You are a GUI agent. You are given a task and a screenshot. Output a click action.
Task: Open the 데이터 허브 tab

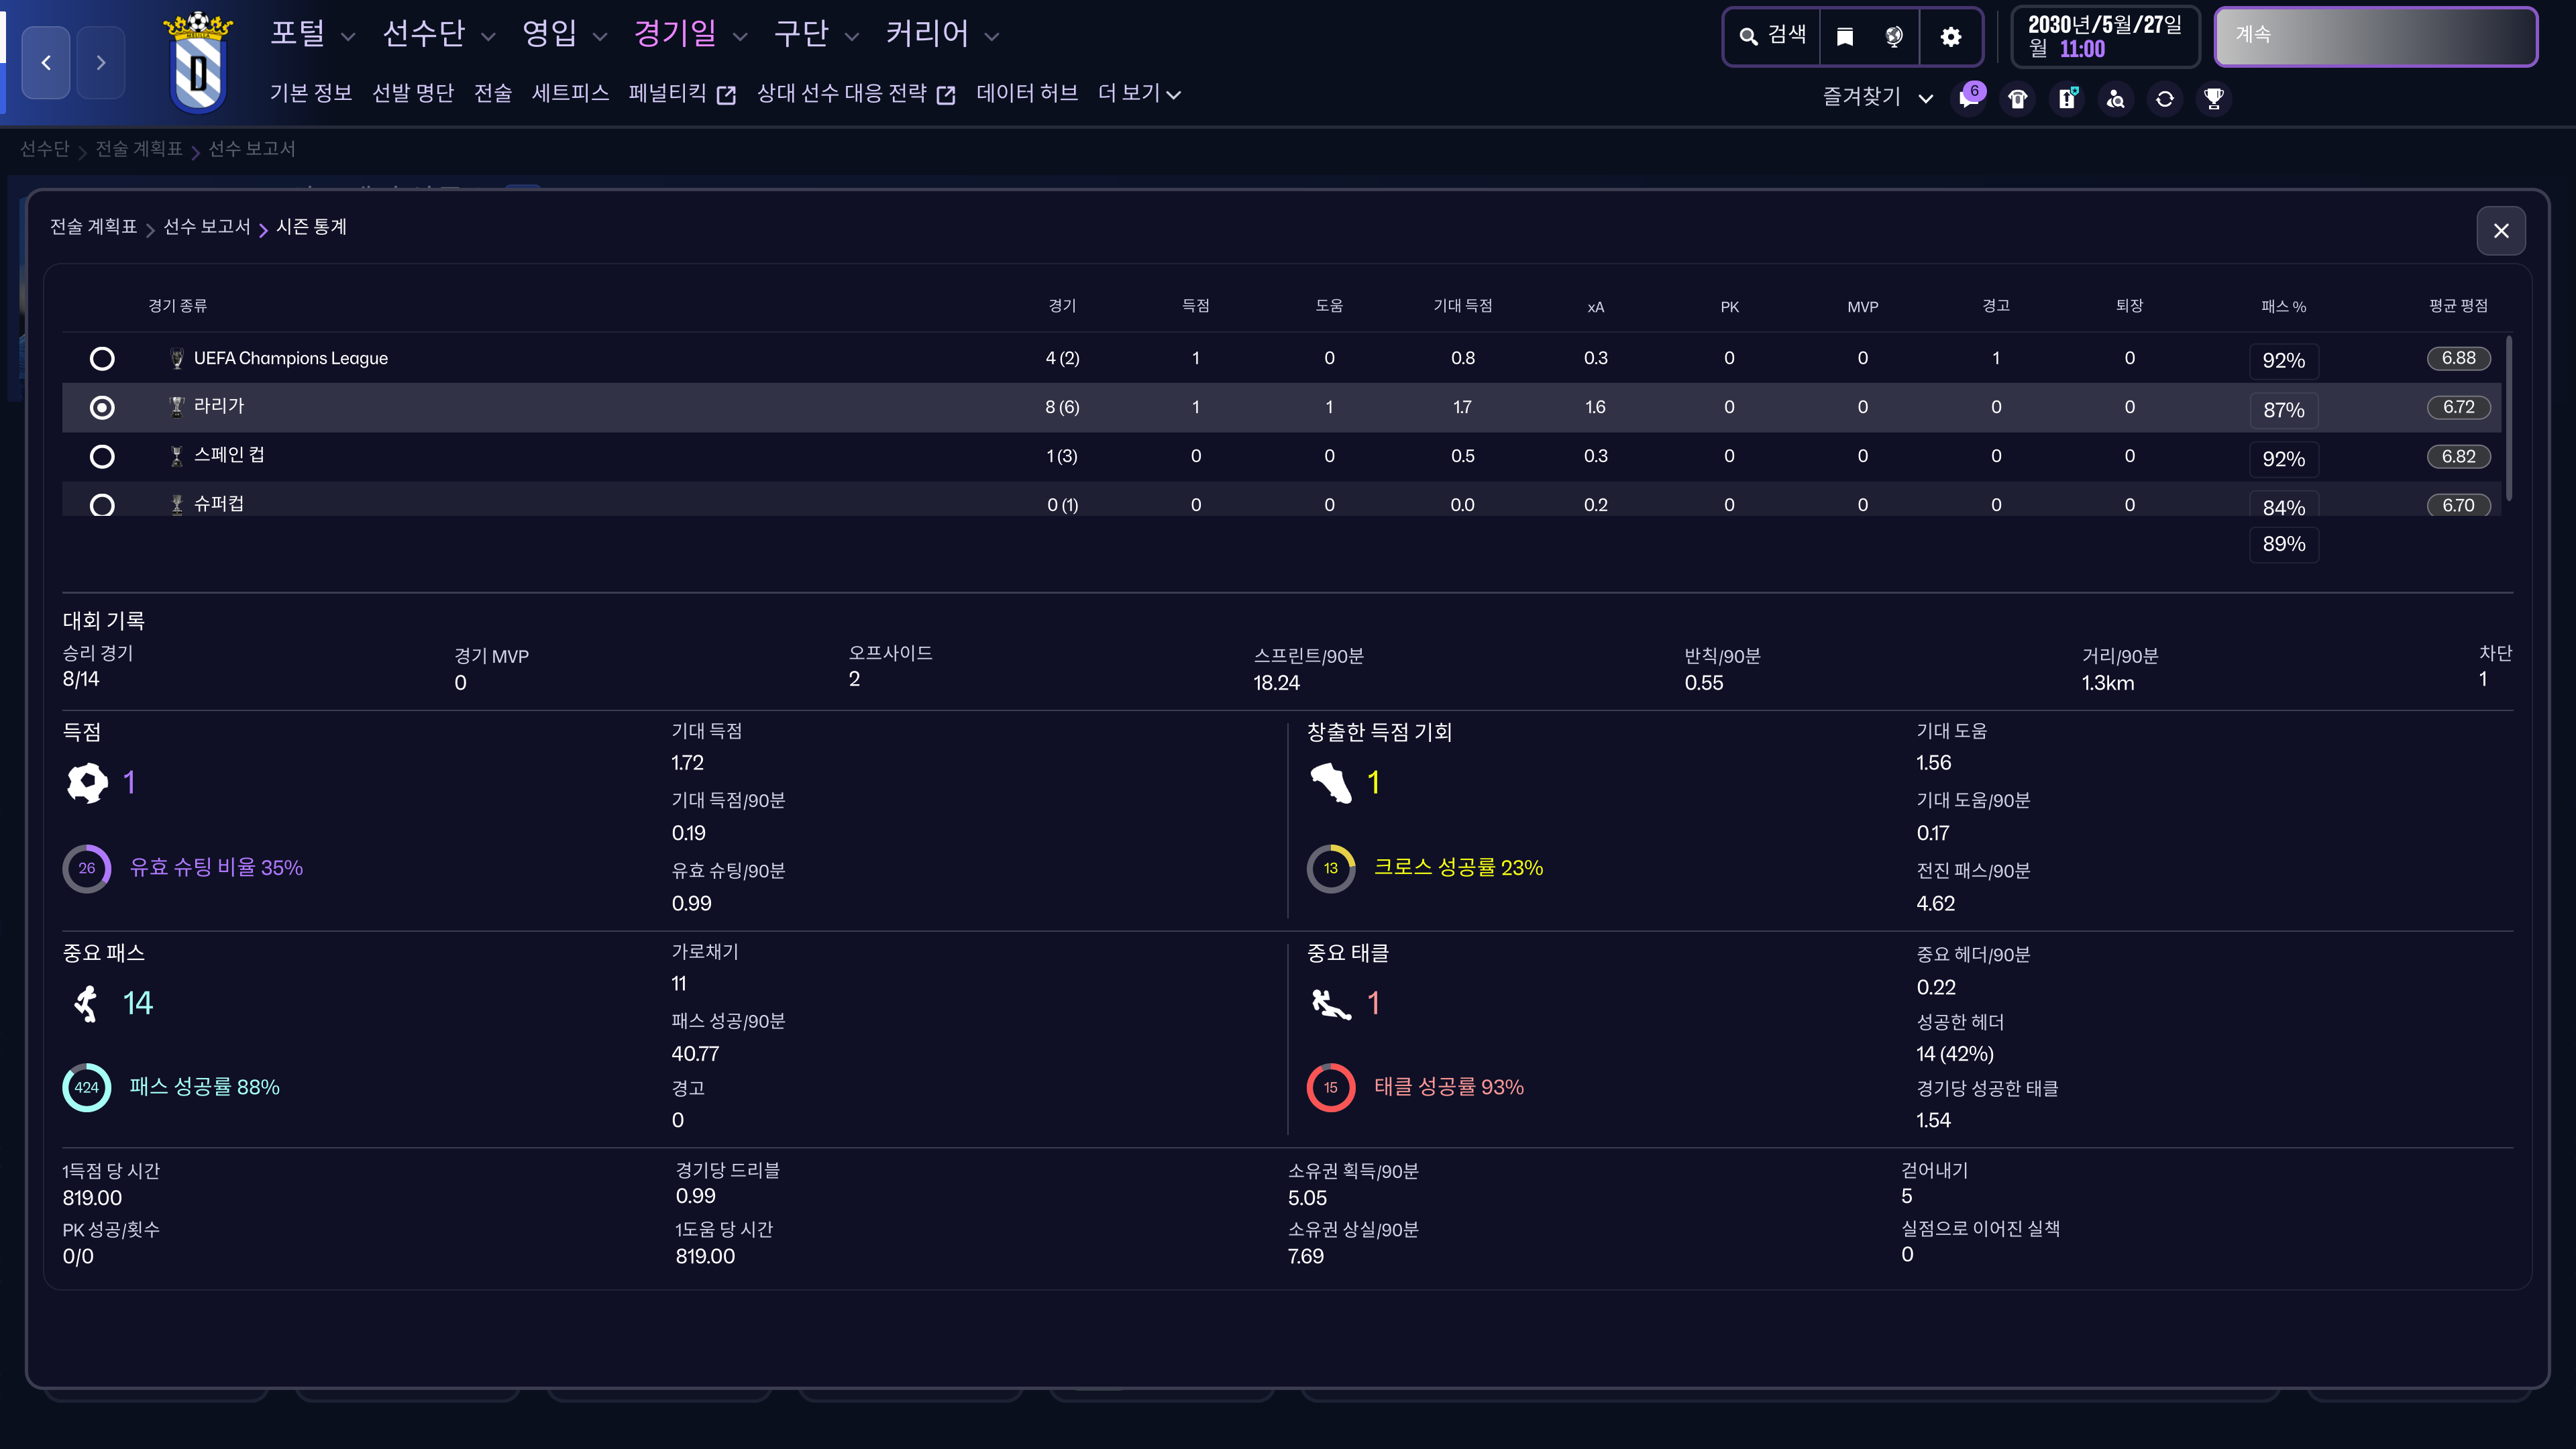coord(1026,93)
